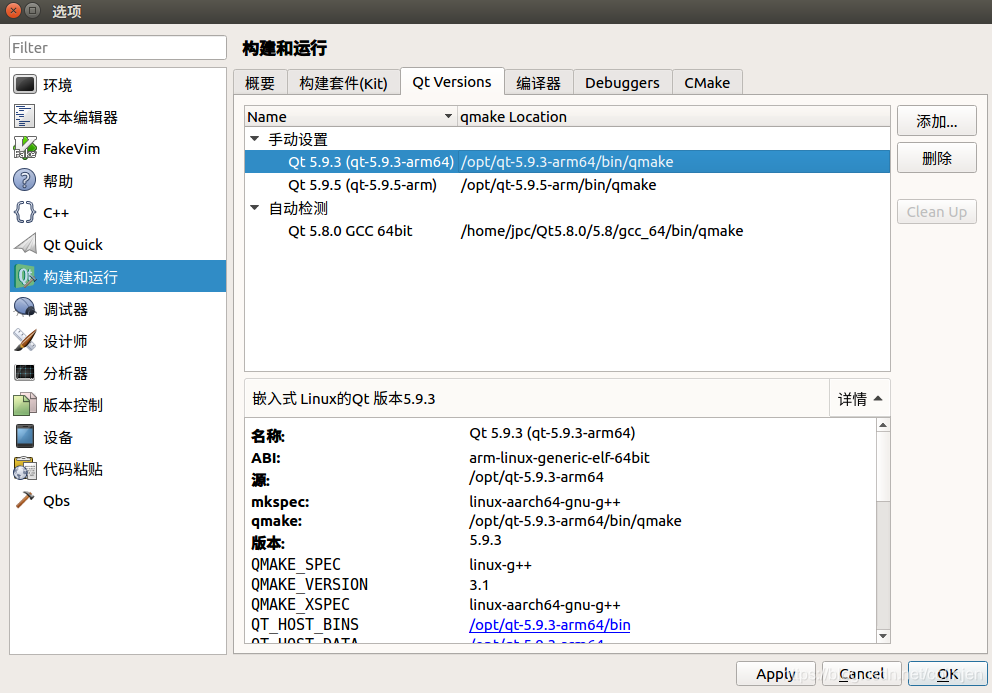This screenshot has width=992, height=693.
Task: Click the QT_HOST_BINS label
Action: (305, 625)
